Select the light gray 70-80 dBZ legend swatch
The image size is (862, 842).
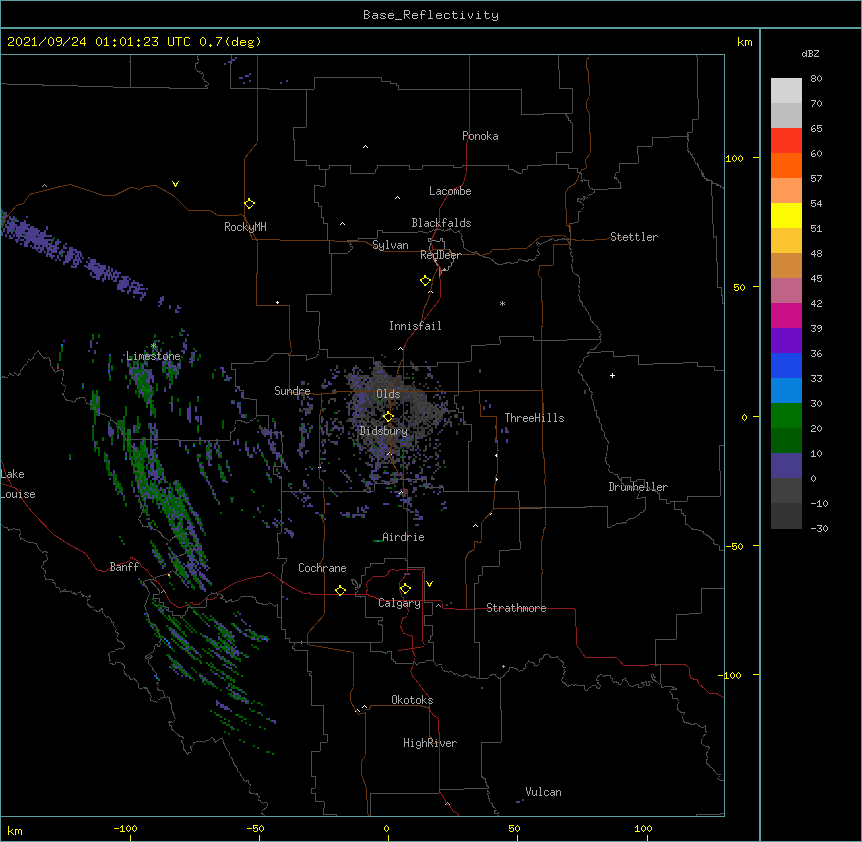(x=786, y=91)
